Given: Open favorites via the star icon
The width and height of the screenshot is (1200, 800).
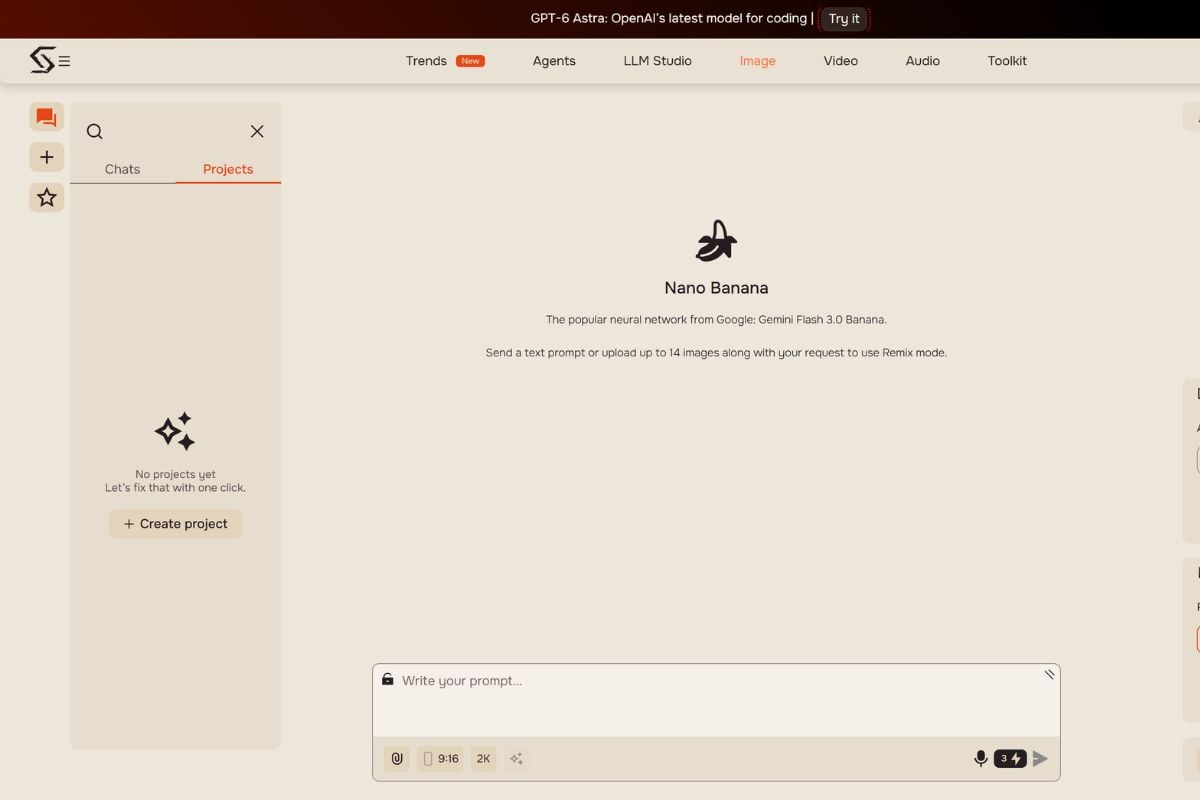Looking at the screenshot, I should 46,197.
